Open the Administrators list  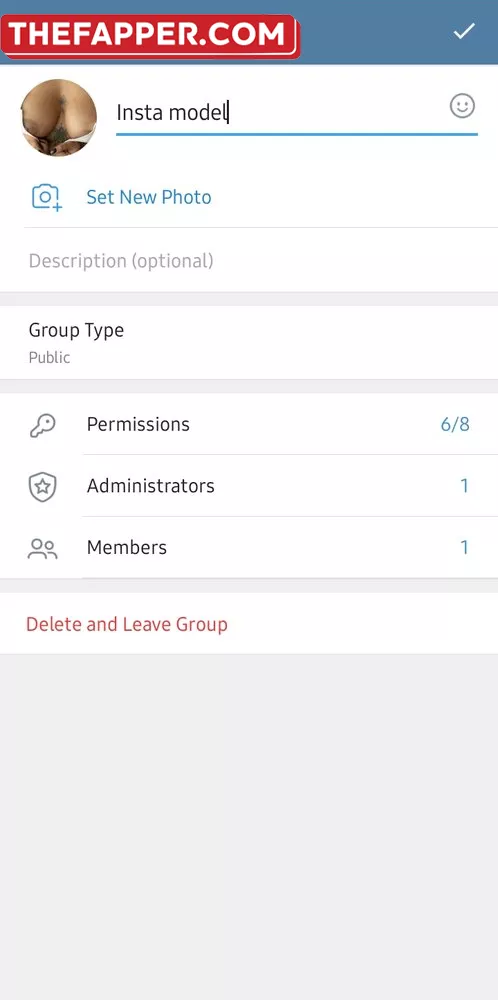tap(249, 486)
